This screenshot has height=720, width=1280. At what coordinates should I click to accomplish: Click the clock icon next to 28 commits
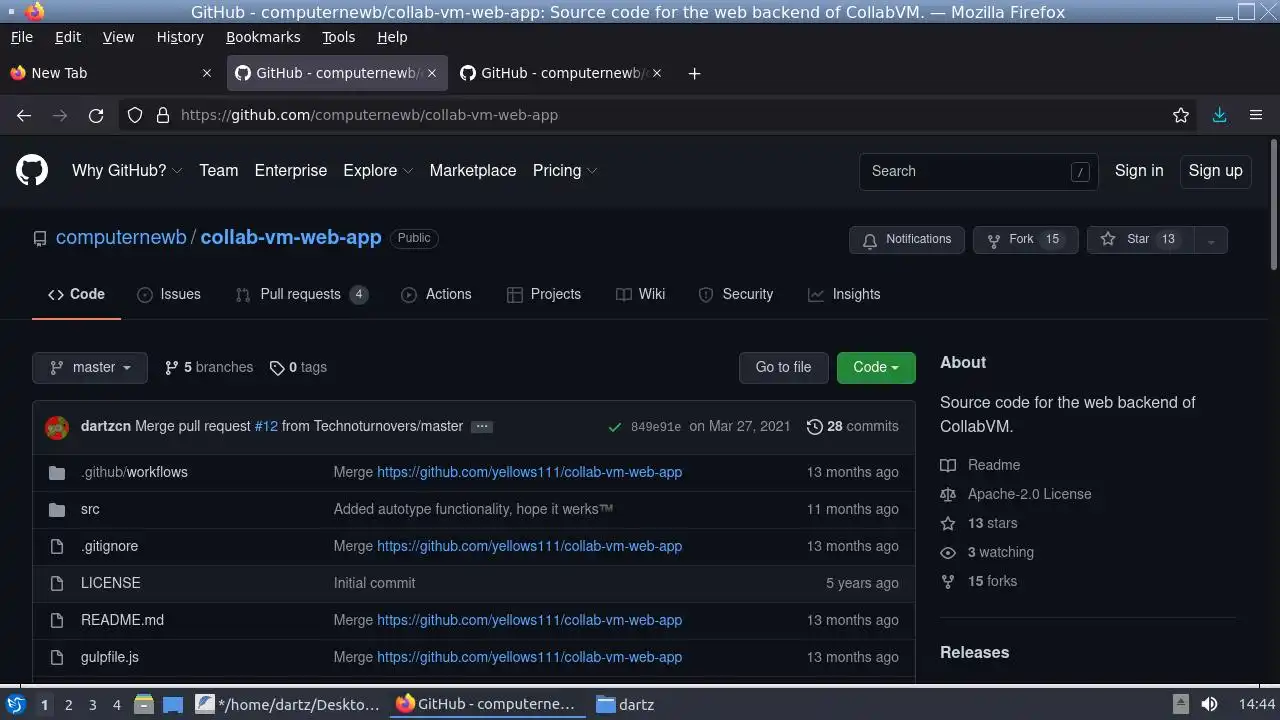point(815,426)
